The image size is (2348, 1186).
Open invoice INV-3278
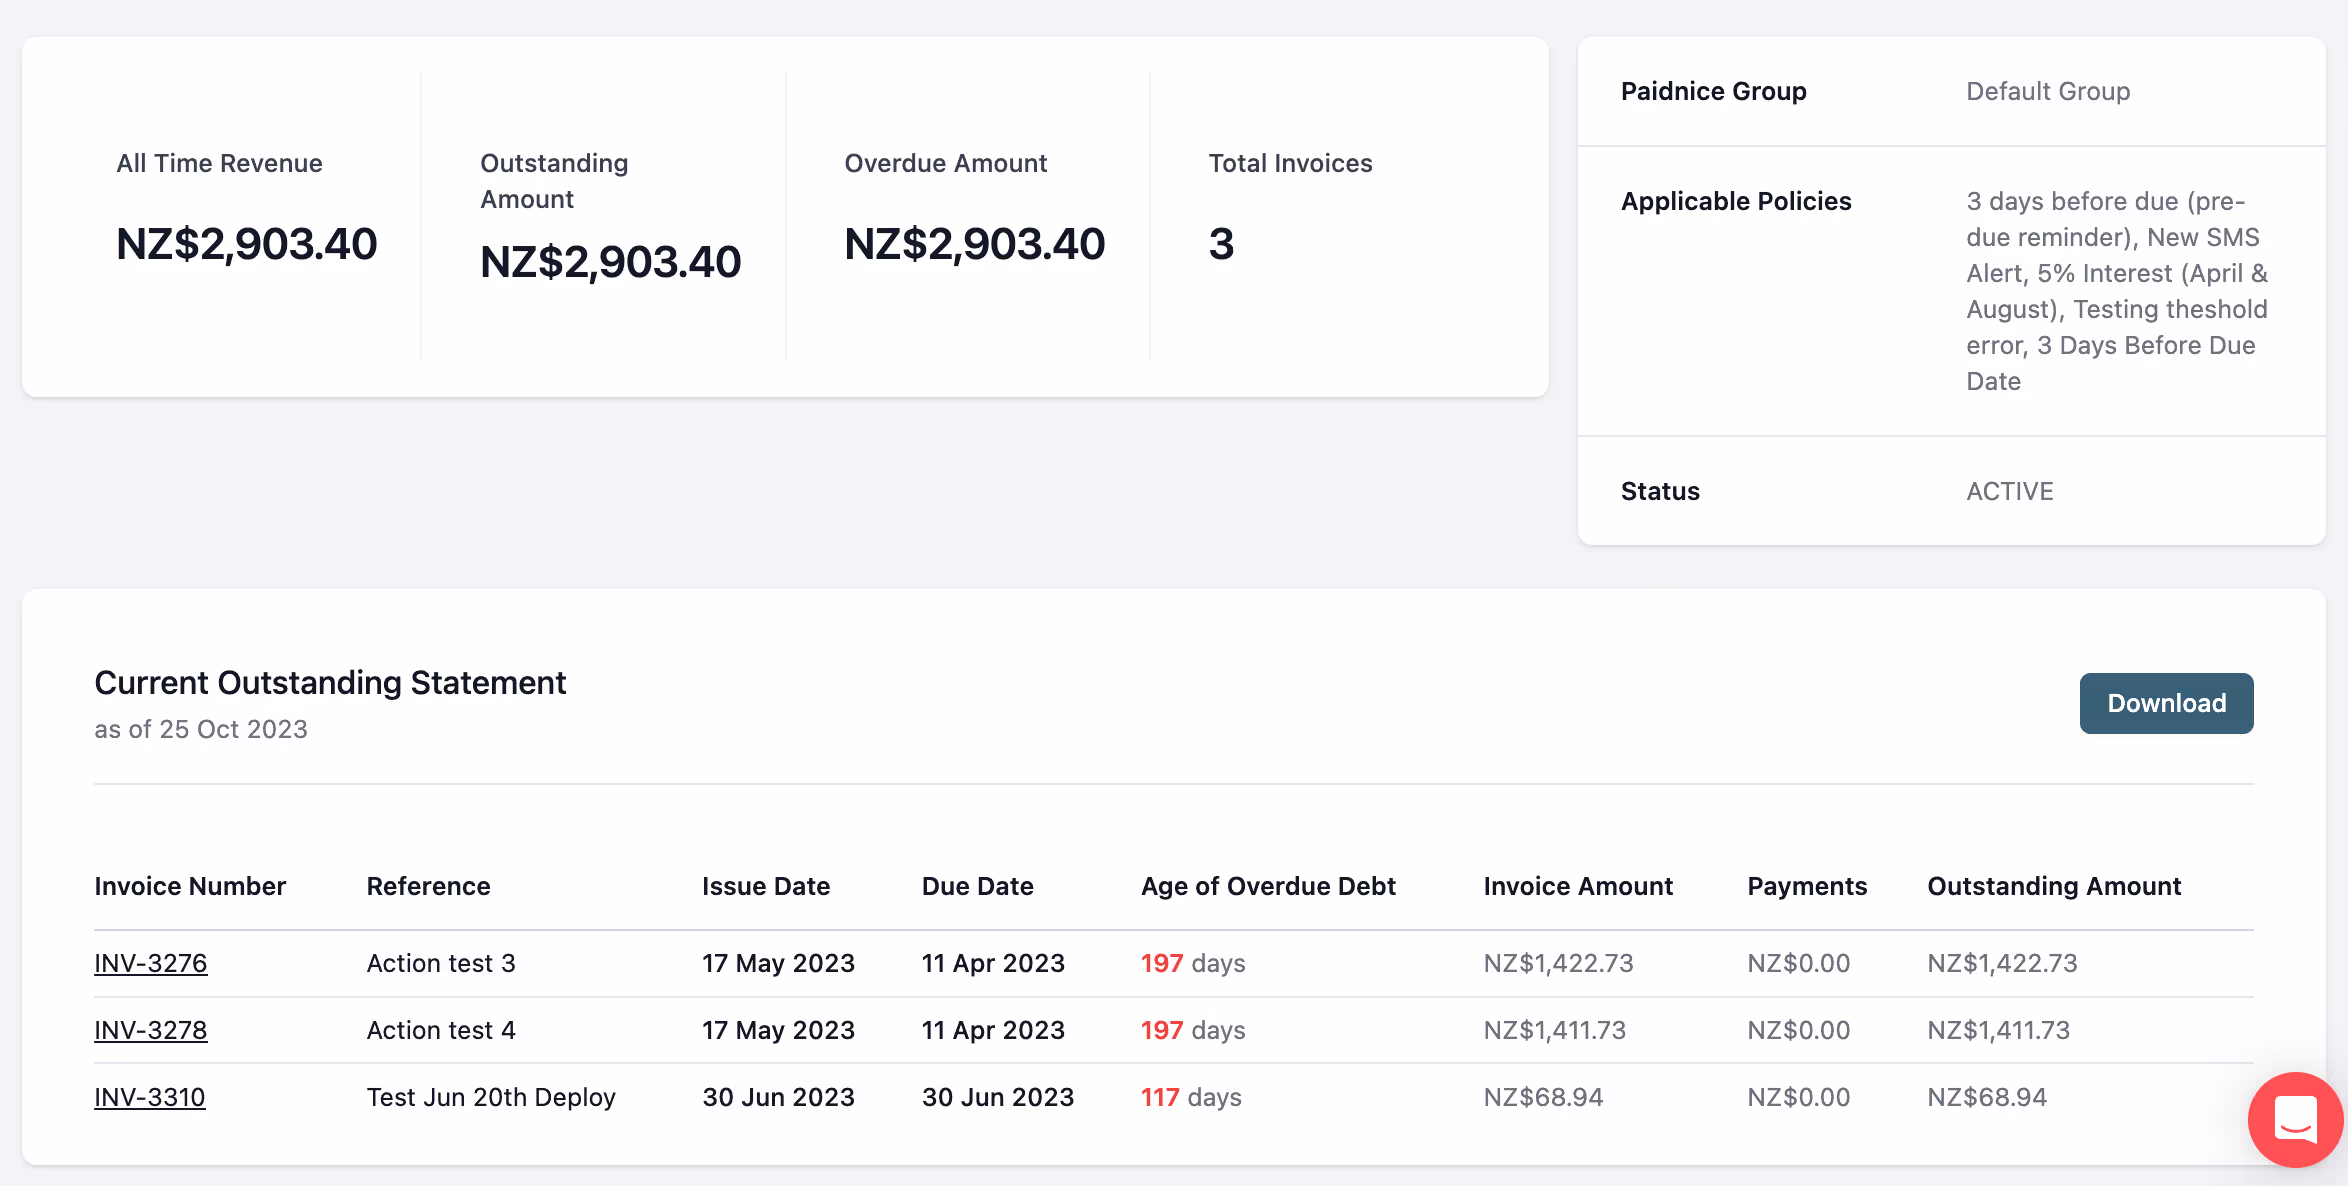point(151,1030)
